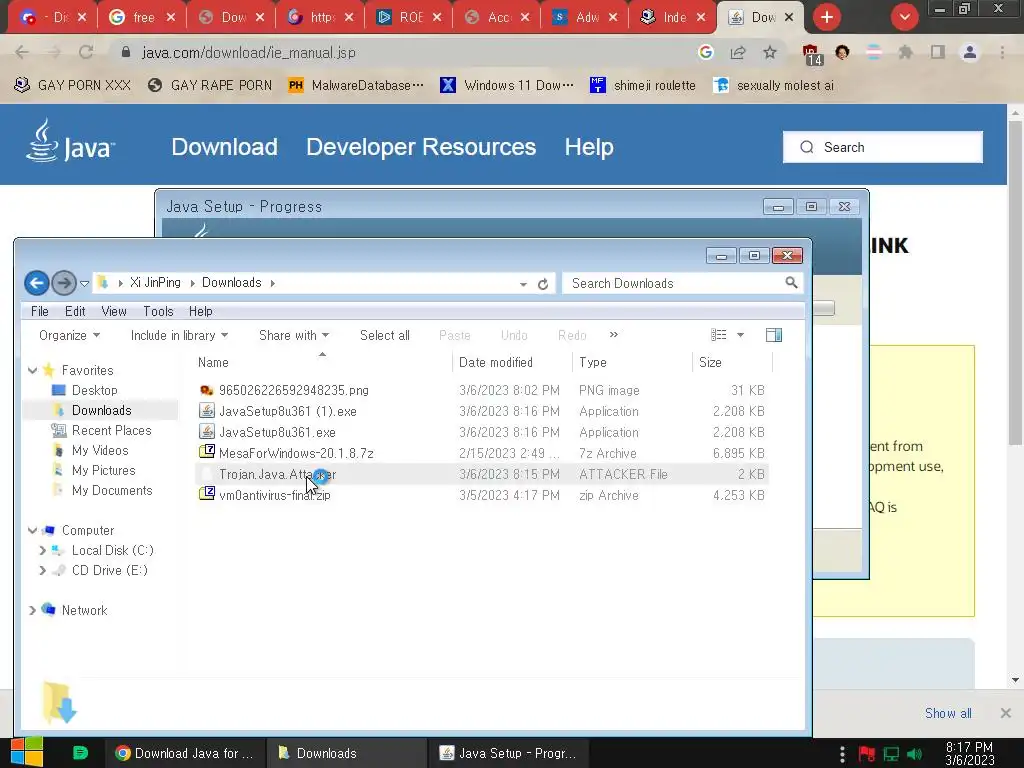Screen dimensions: 1024x768
Task: Open Chrome extensions puzzle icon
Action: pyautogui.click(x=906, y=52)
